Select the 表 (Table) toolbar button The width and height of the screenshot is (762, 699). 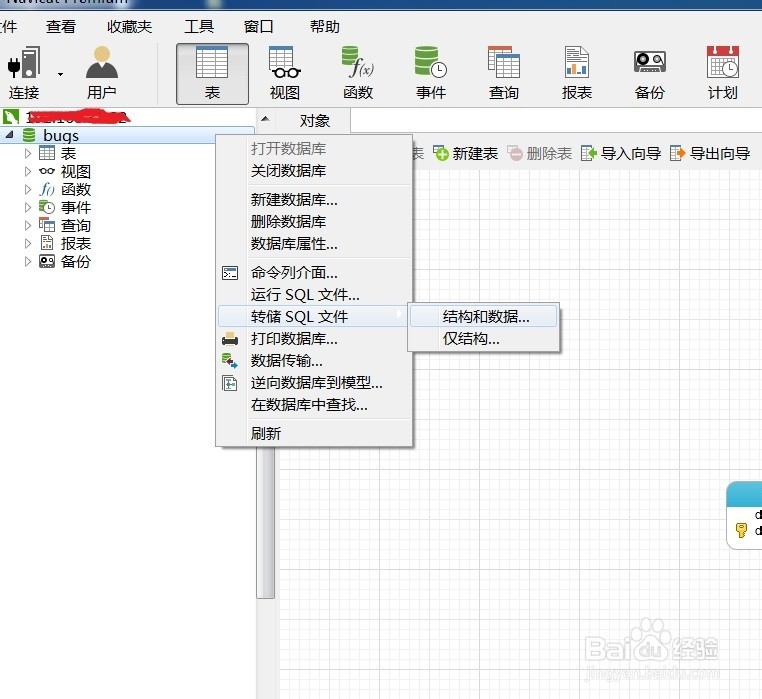coord(212,74)
